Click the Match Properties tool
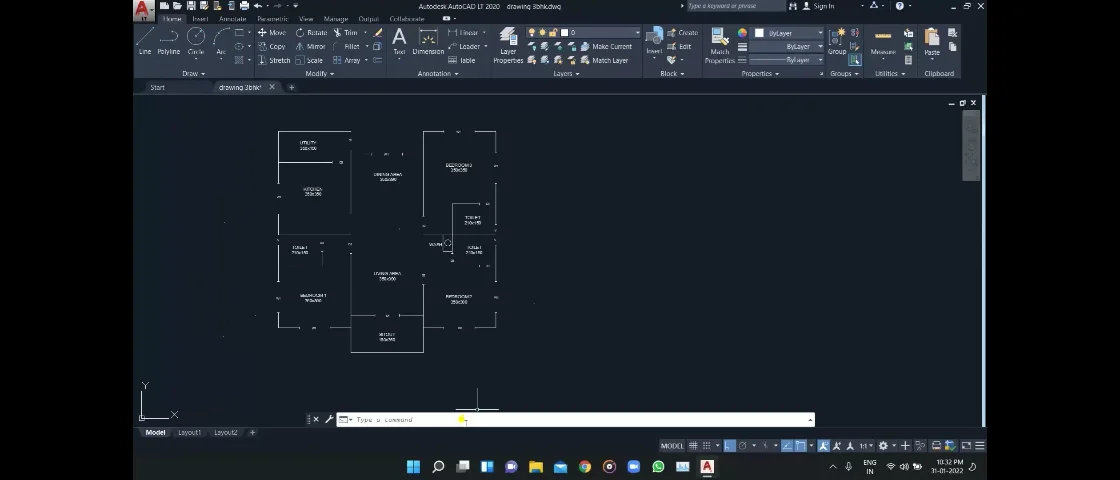 719,46
